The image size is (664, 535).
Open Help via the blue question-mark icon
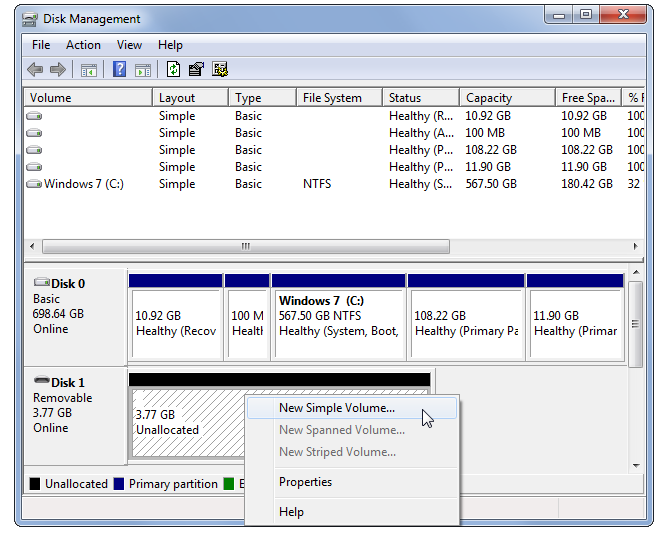(x=119, y=69)
